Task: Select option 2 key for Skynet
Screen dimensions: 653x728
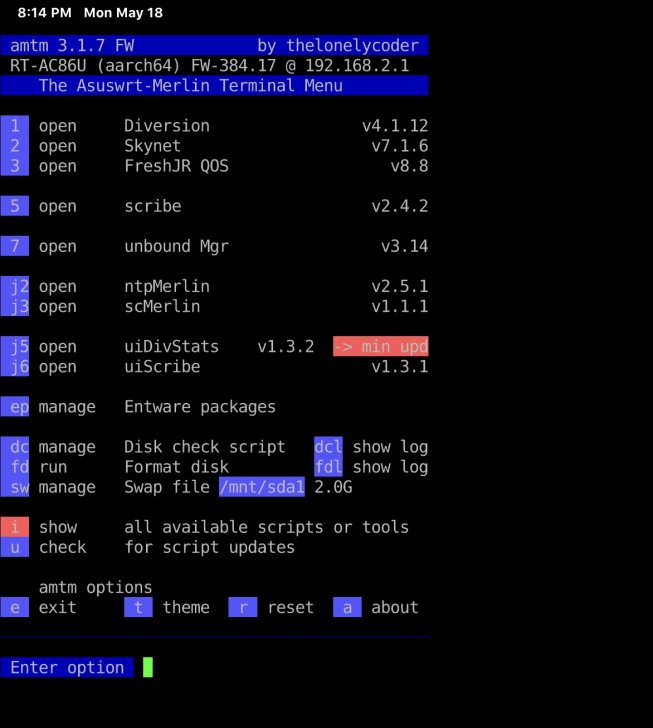Action: 14,146
